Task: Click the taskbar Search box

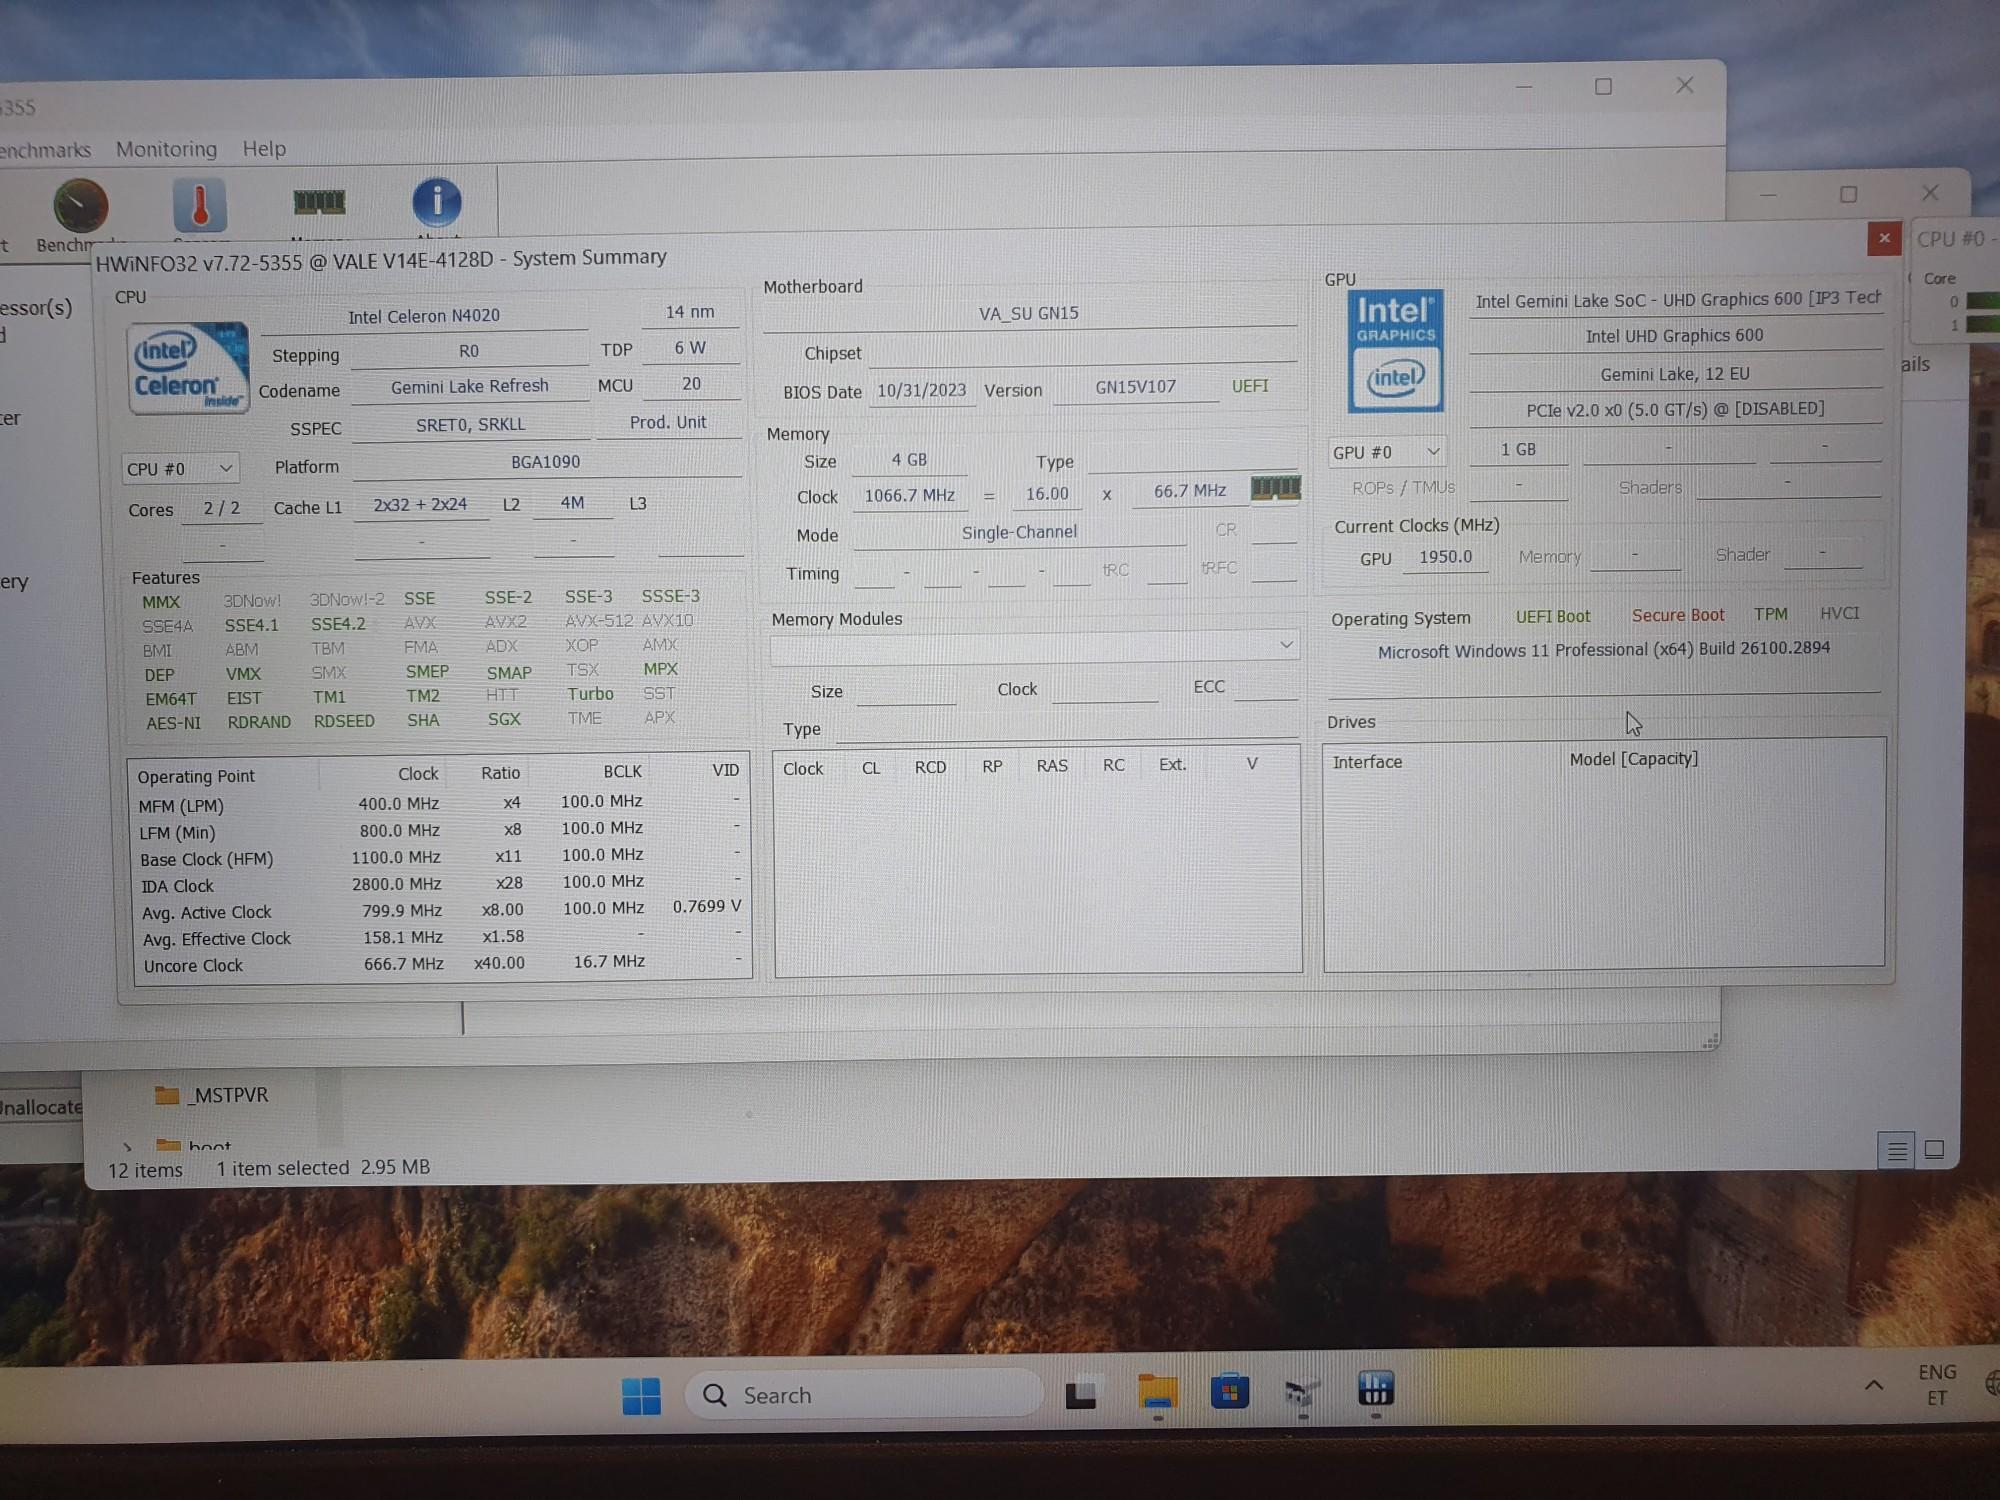Action: [x=864, y=1395]
